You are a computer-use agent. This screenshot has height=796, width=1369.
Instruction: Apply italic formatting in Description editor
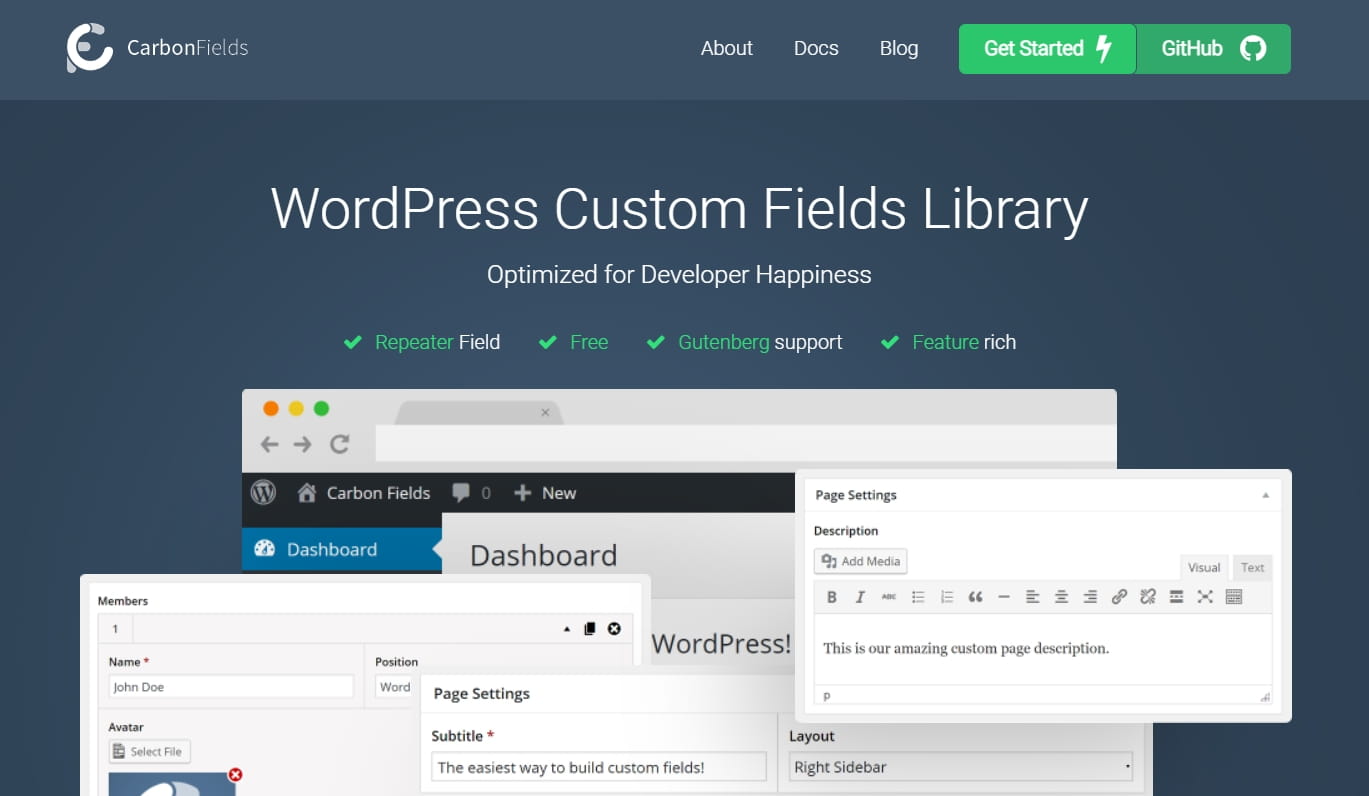[860, 597]
